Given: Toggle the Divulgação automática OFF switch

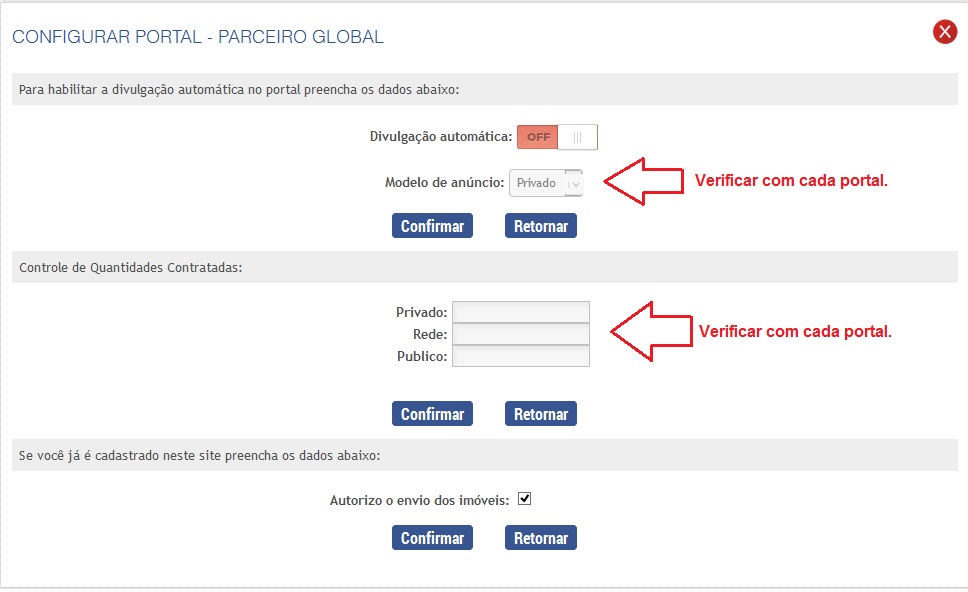Looking at the screenshot, I should [x=557, y=137].
